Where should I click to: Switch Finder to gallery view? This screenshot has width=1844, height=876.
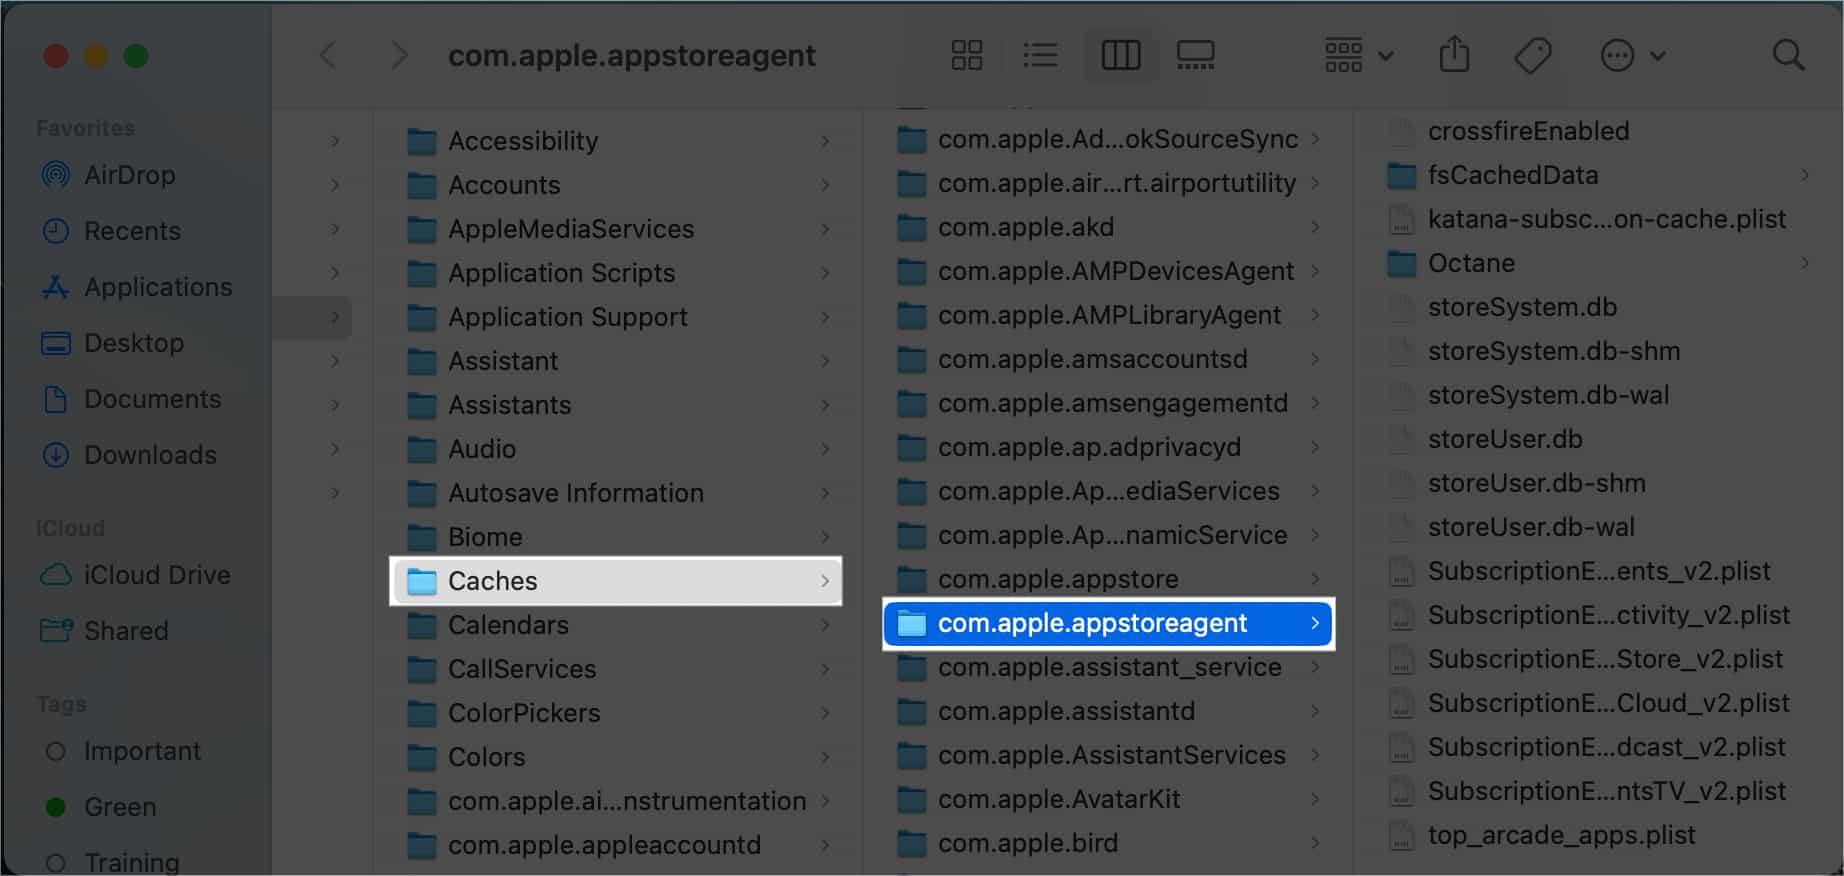point(1196,55)
